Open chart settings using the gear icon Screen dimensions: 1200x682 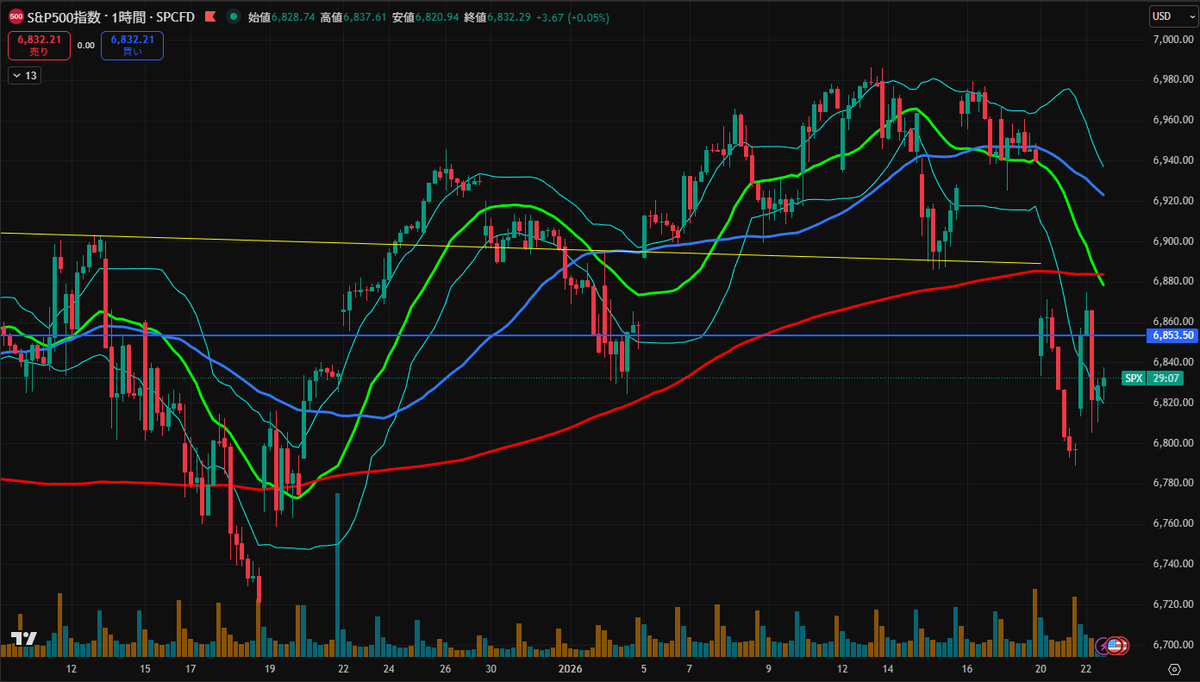(x=1175, y=670)
